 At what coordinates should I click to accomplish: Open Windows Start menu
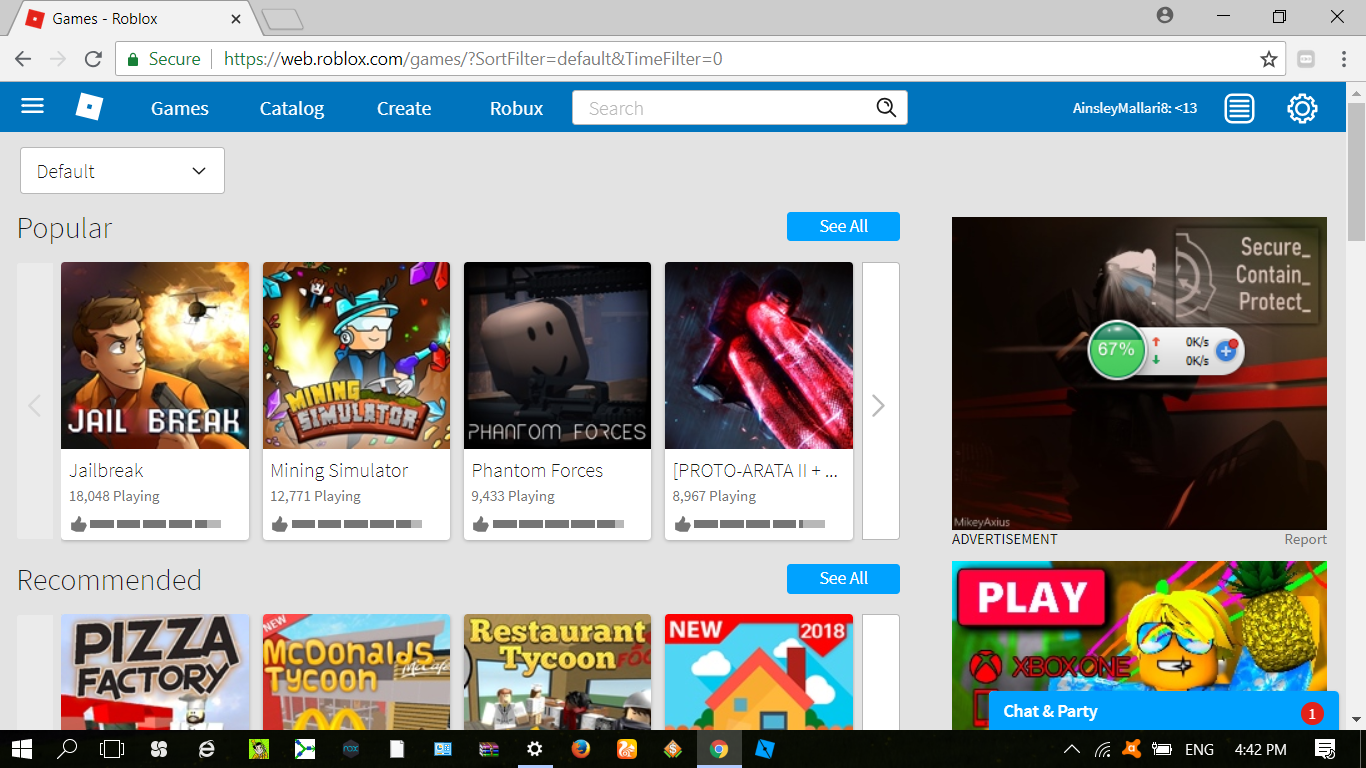click(x=20, y=749)
